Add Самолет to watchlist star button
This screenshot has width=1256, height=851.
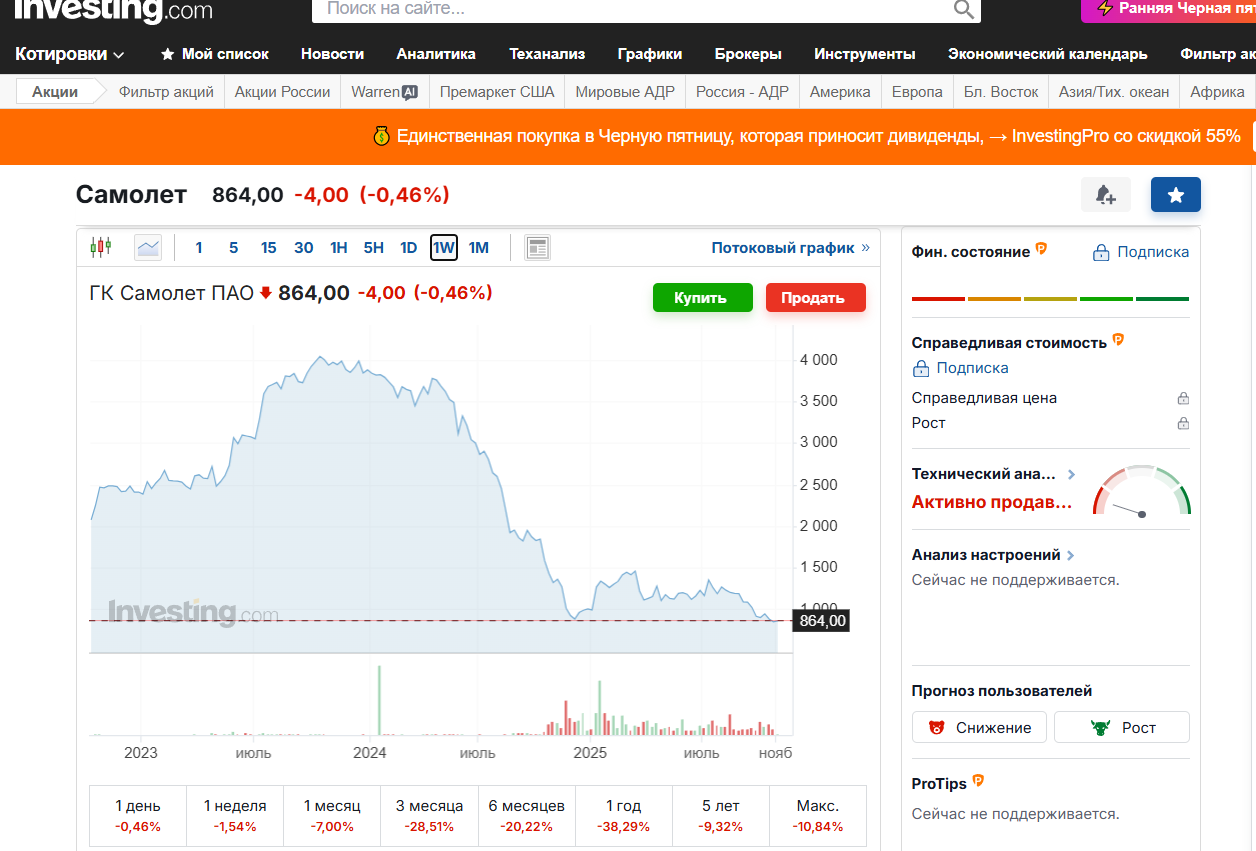1176,195
